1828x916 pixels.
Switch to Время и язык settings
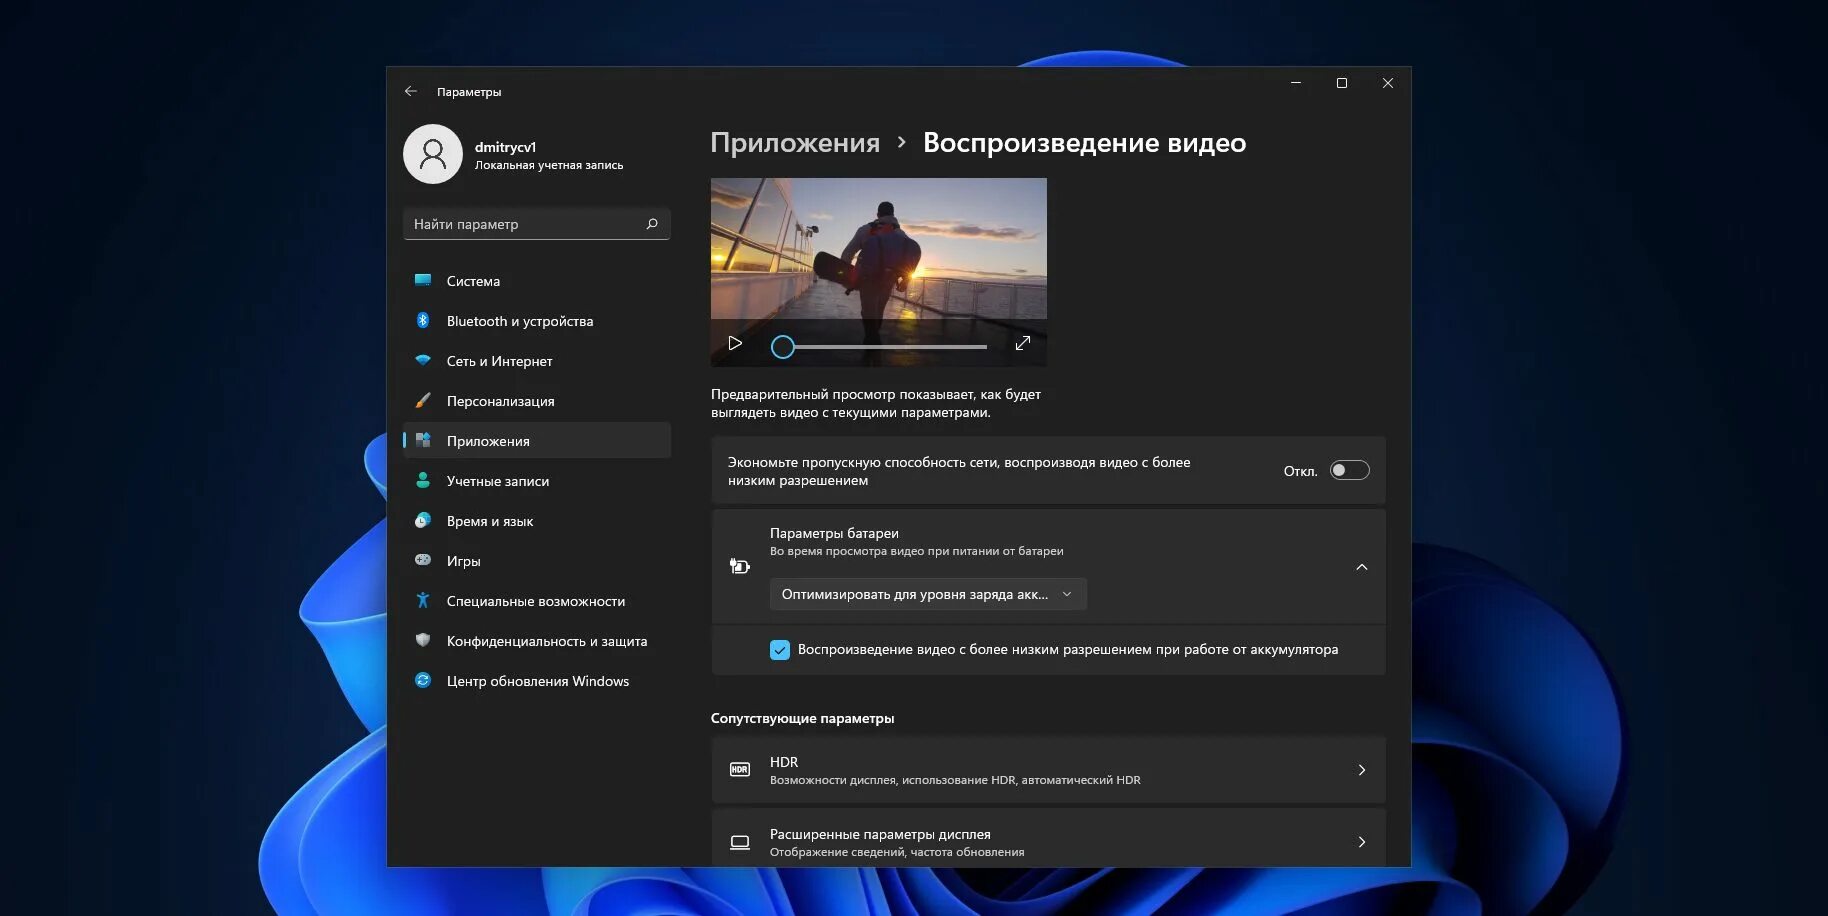pos(537,521)
